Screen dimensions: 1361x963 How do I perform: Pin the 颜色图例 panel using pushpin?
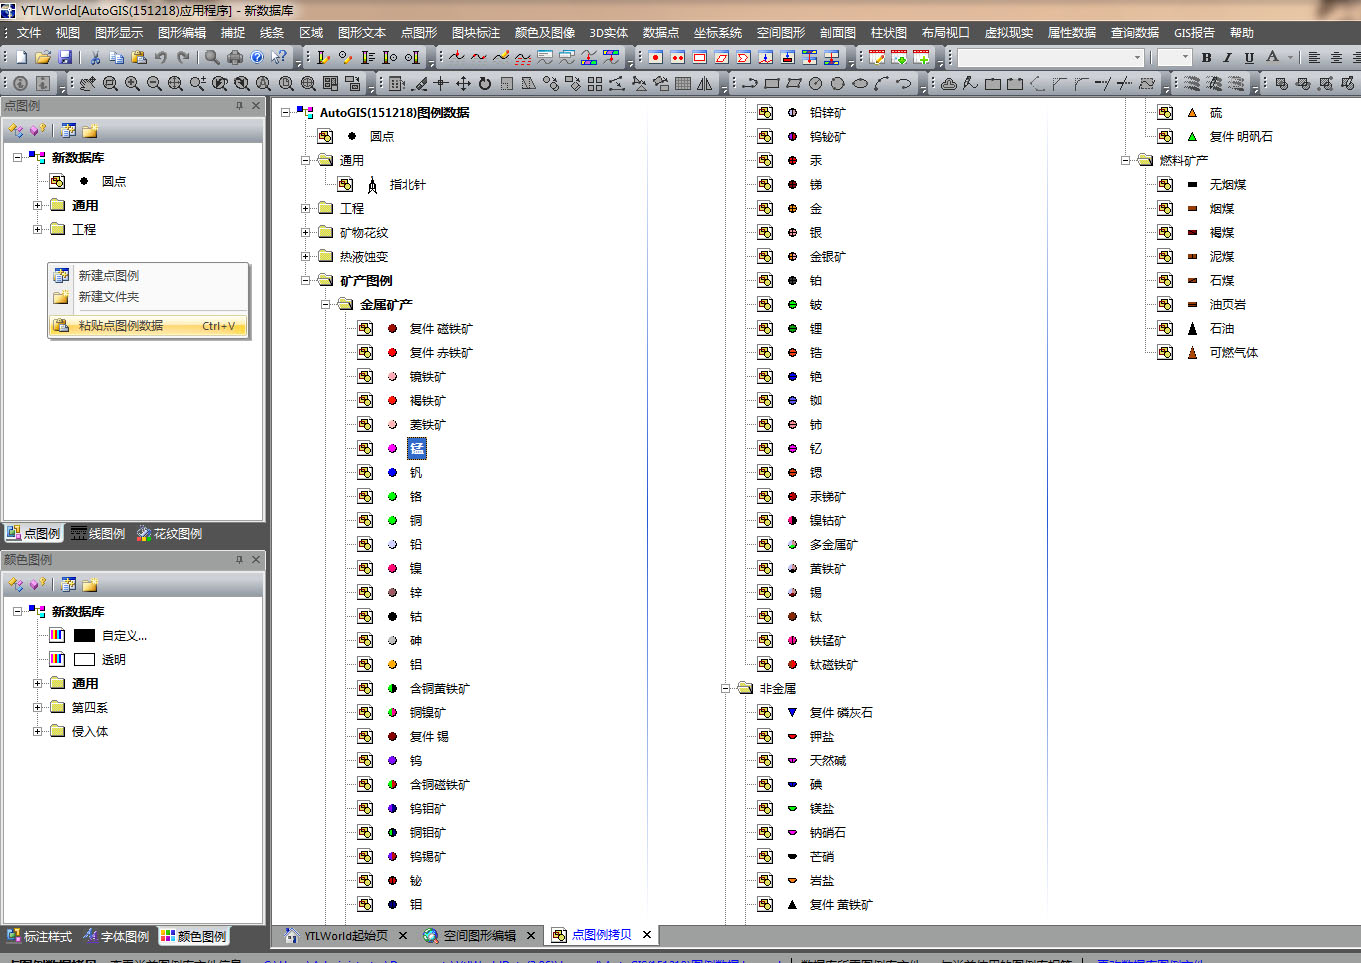click(x=239, y=560)
